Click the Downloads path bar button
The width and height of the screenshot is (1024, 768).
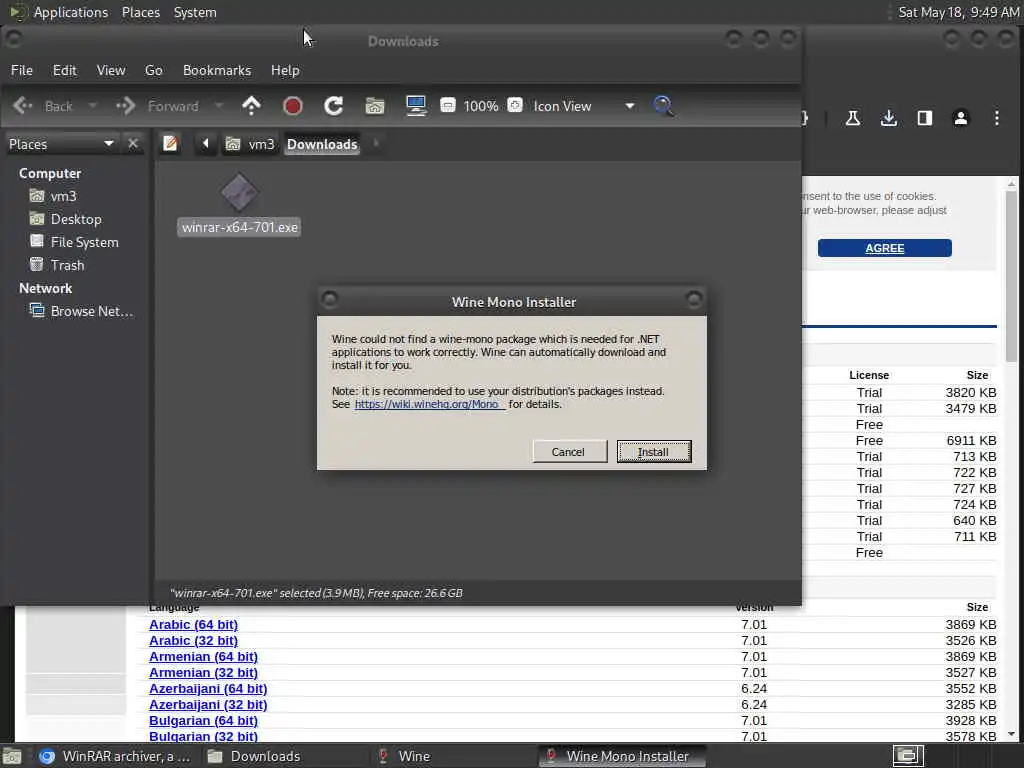pyautogui.click(x=322, y=144)
